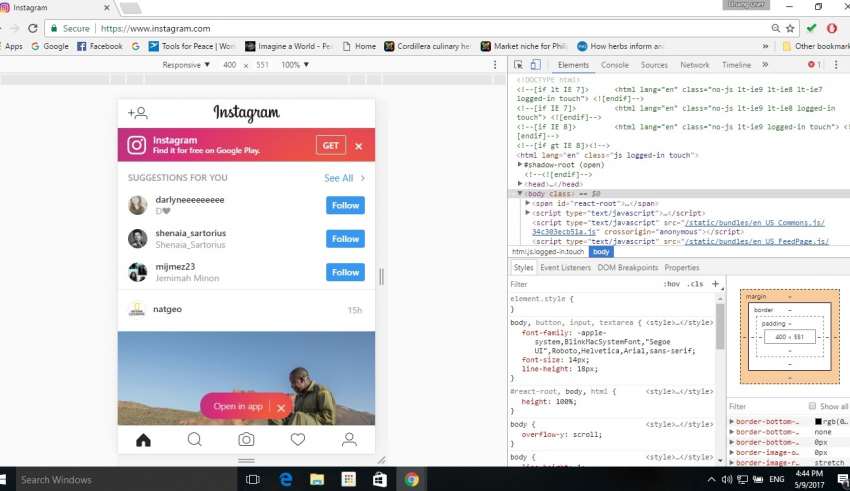Switch to the Sources tab

[x=654, y=65]
